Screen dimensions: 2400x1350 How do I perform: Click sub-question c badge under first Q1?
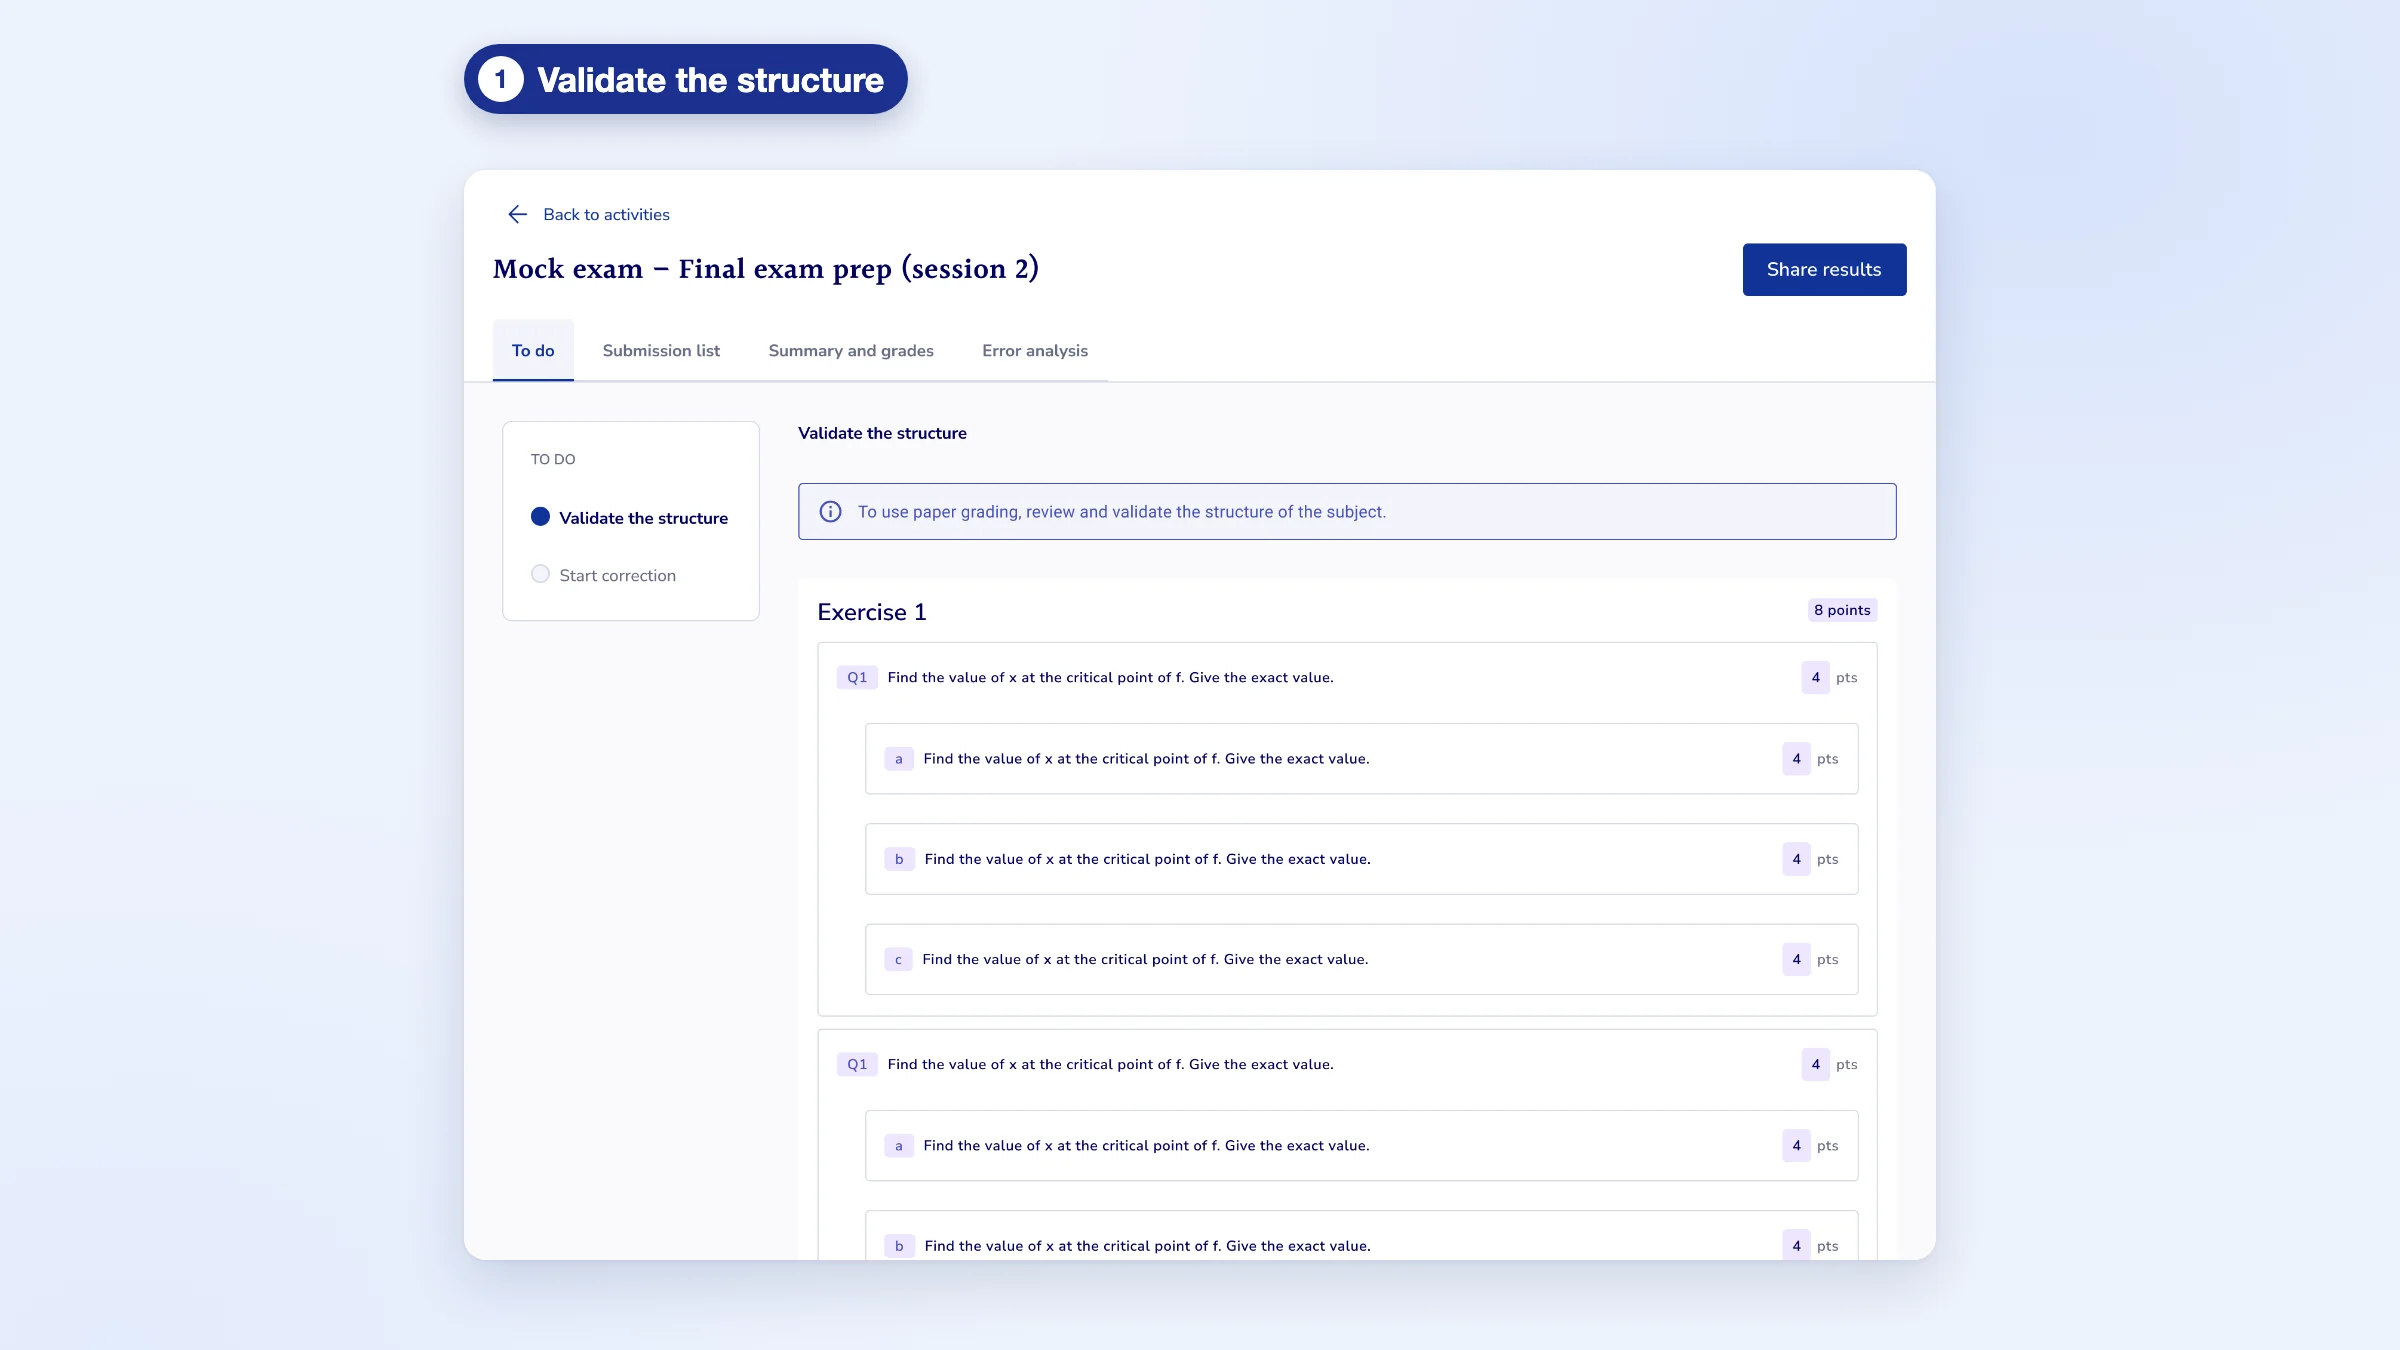coord(898,959)
